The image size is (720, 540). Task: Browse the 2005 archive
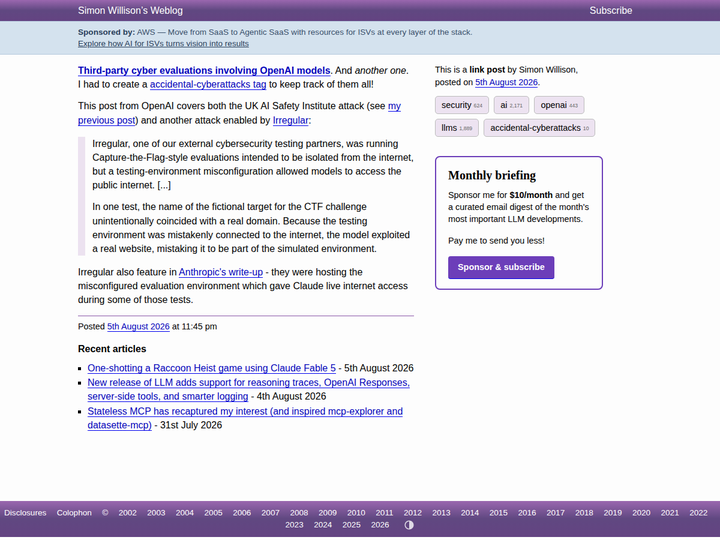tap(213, 513)
